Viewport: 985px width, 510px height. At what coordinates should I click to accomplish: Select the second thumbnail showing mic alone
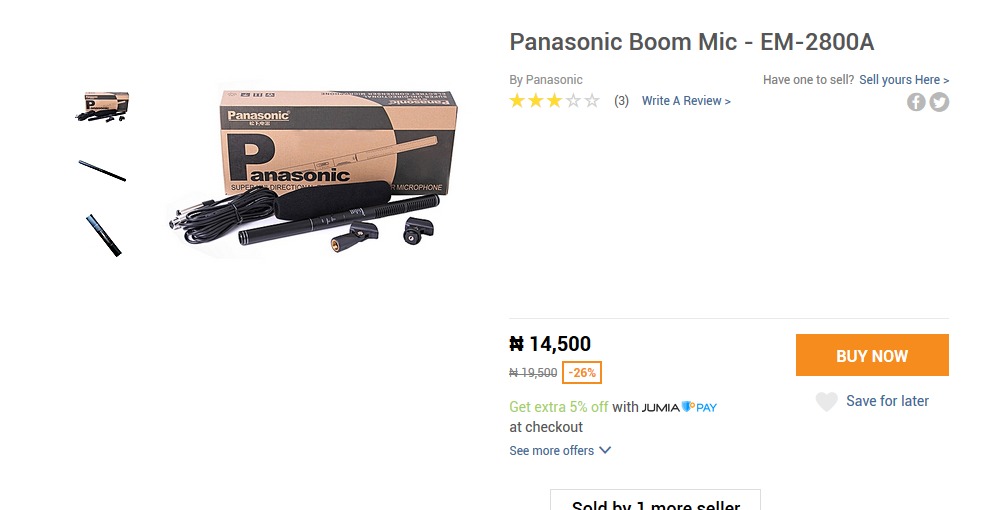point(103,170)
